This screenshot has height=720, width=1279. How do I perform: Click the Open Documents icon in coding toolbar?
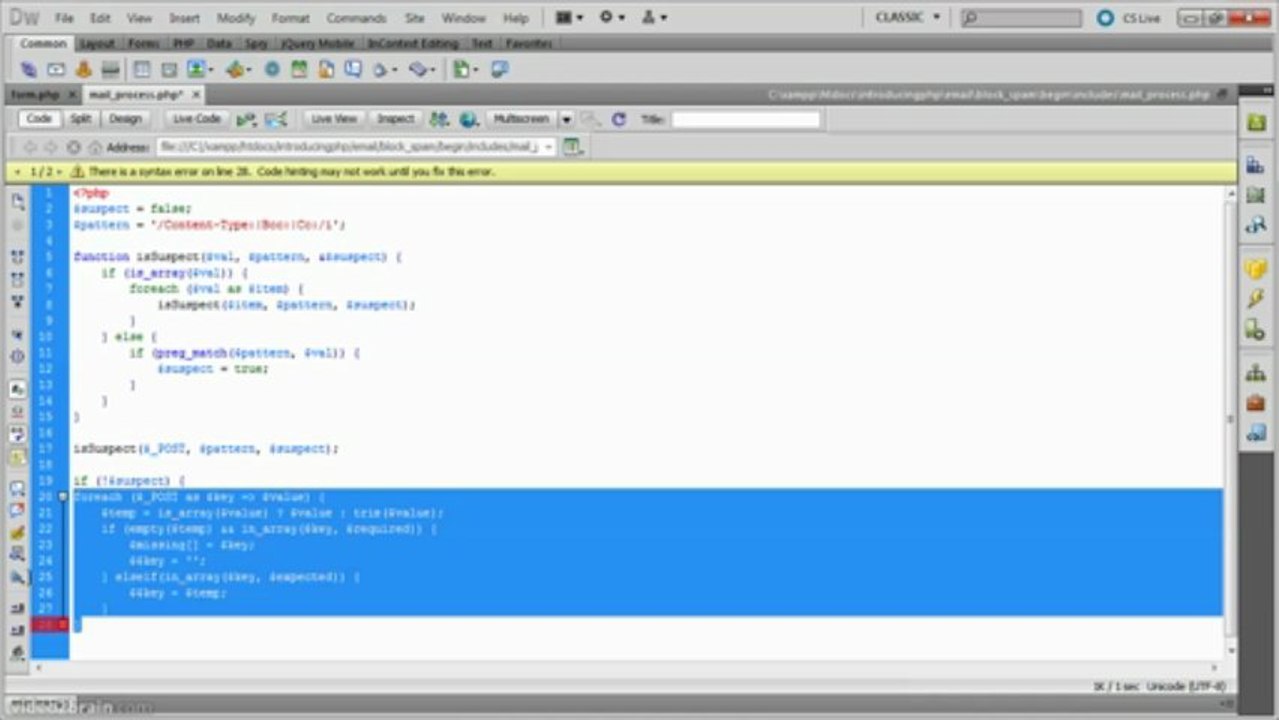pos(18,201)
